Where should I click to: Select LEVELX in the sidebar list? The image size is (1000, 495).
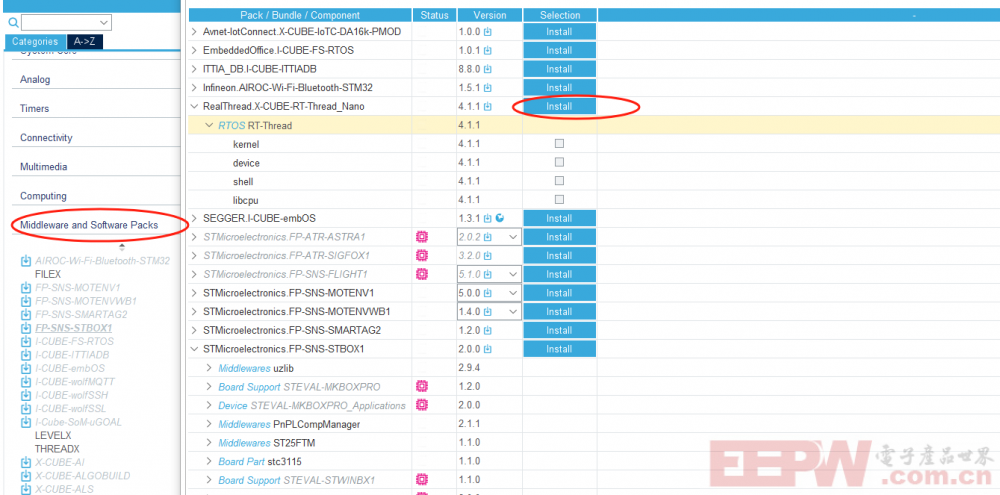(x=53, y=436)
